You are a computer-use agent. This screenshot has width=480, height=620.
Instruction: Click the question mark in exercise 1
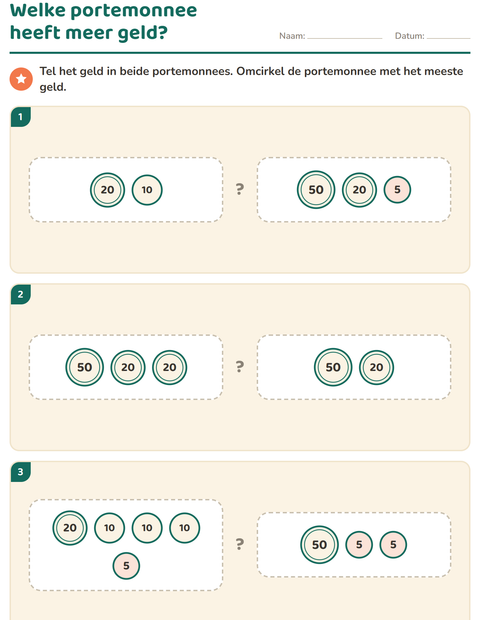240,189
